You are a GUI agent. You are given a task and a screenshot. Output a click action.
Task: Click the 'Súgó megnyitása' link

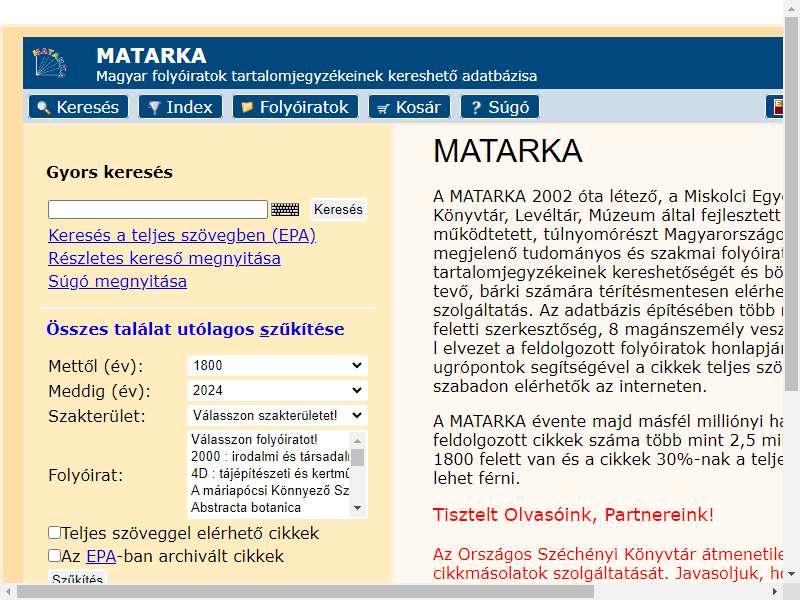(x=117, y=281)
